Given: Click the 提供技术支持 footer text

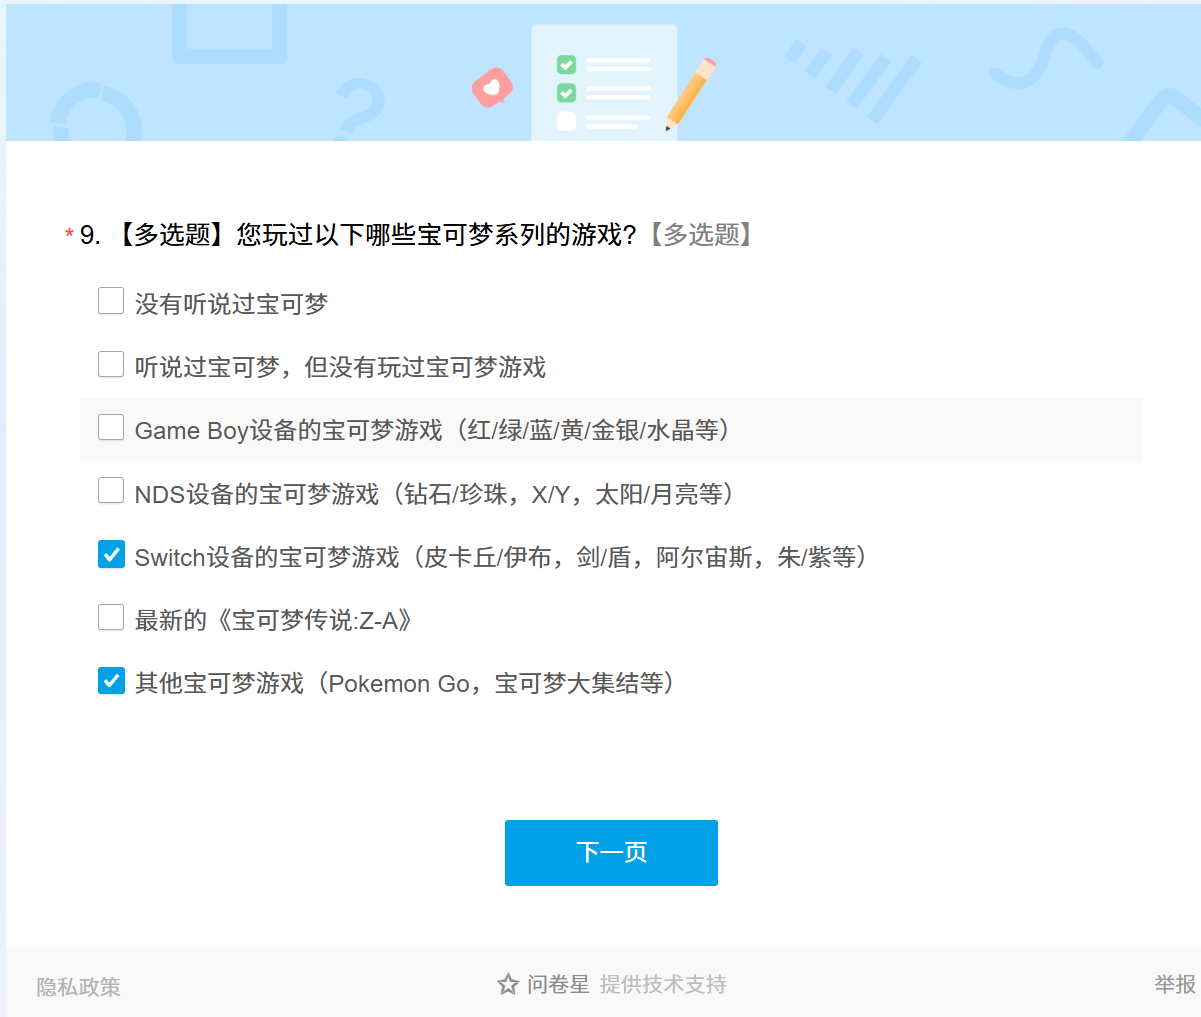Looking at the screenshot, I should coord(663,985).
